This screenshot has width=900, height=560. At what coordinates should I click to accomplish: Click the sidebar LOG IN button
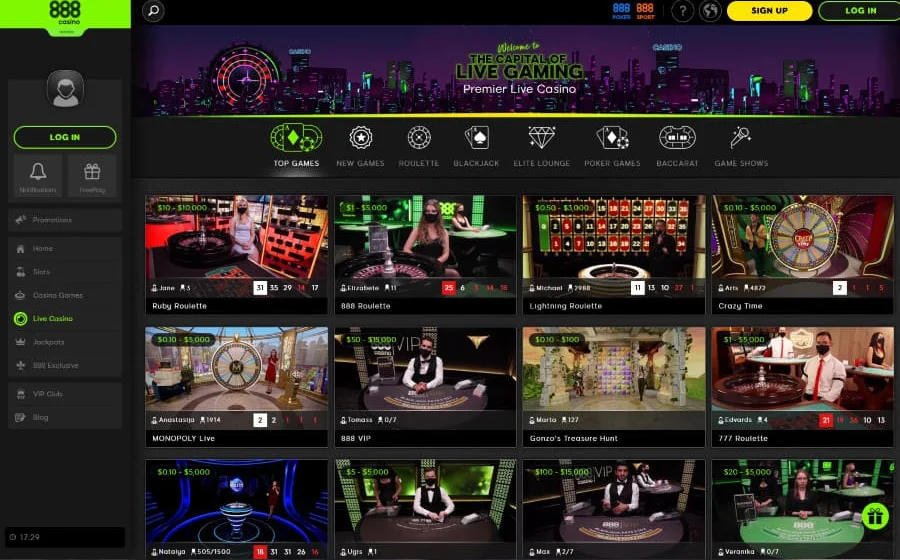click(x=65, y=137)
